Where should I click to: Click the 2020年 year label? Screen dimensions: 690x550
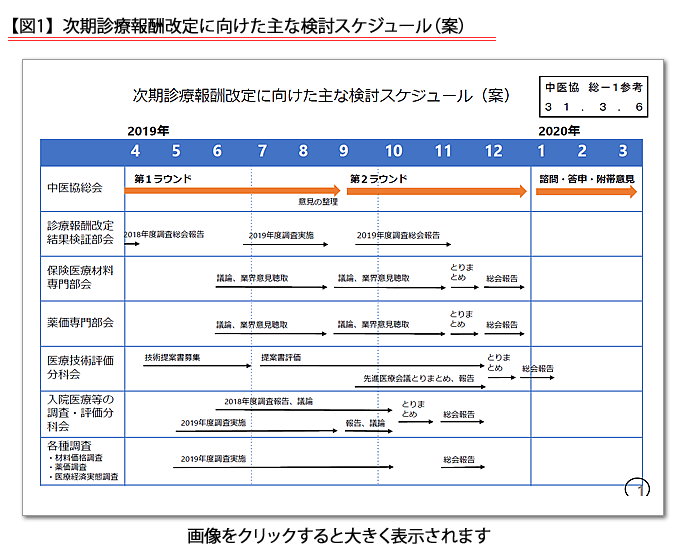tap(559, 131)
